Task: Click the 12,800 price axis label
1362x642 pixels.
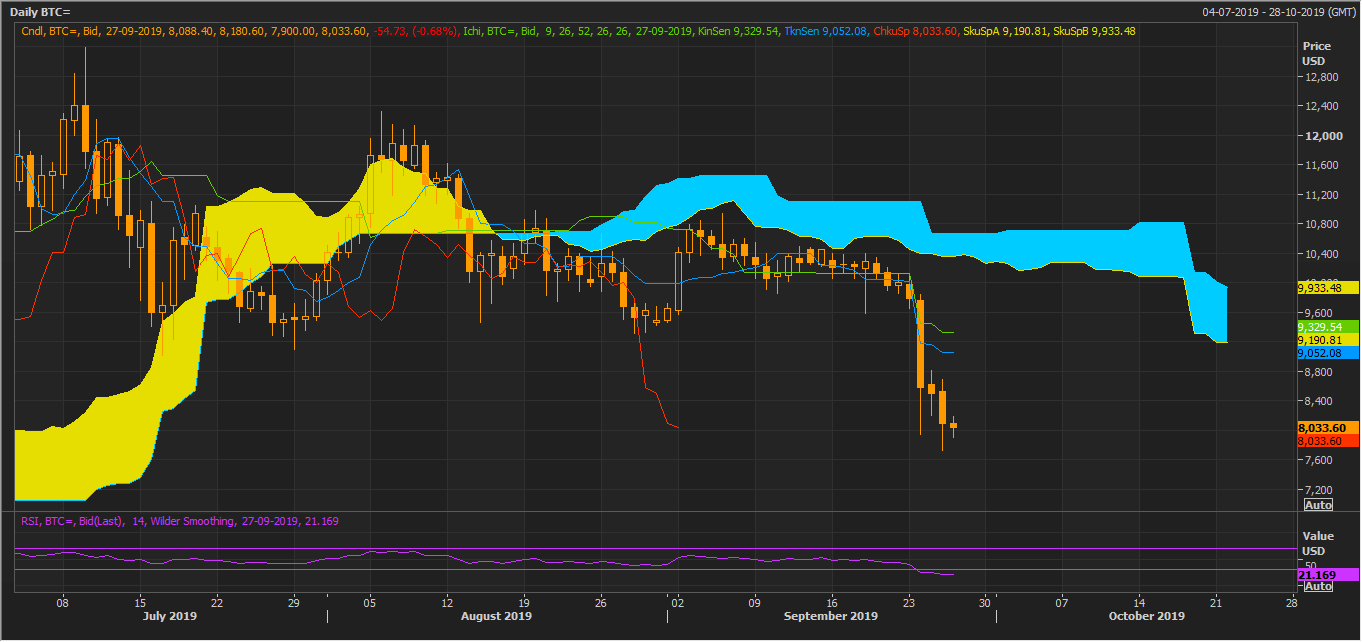Action: 1321,77
